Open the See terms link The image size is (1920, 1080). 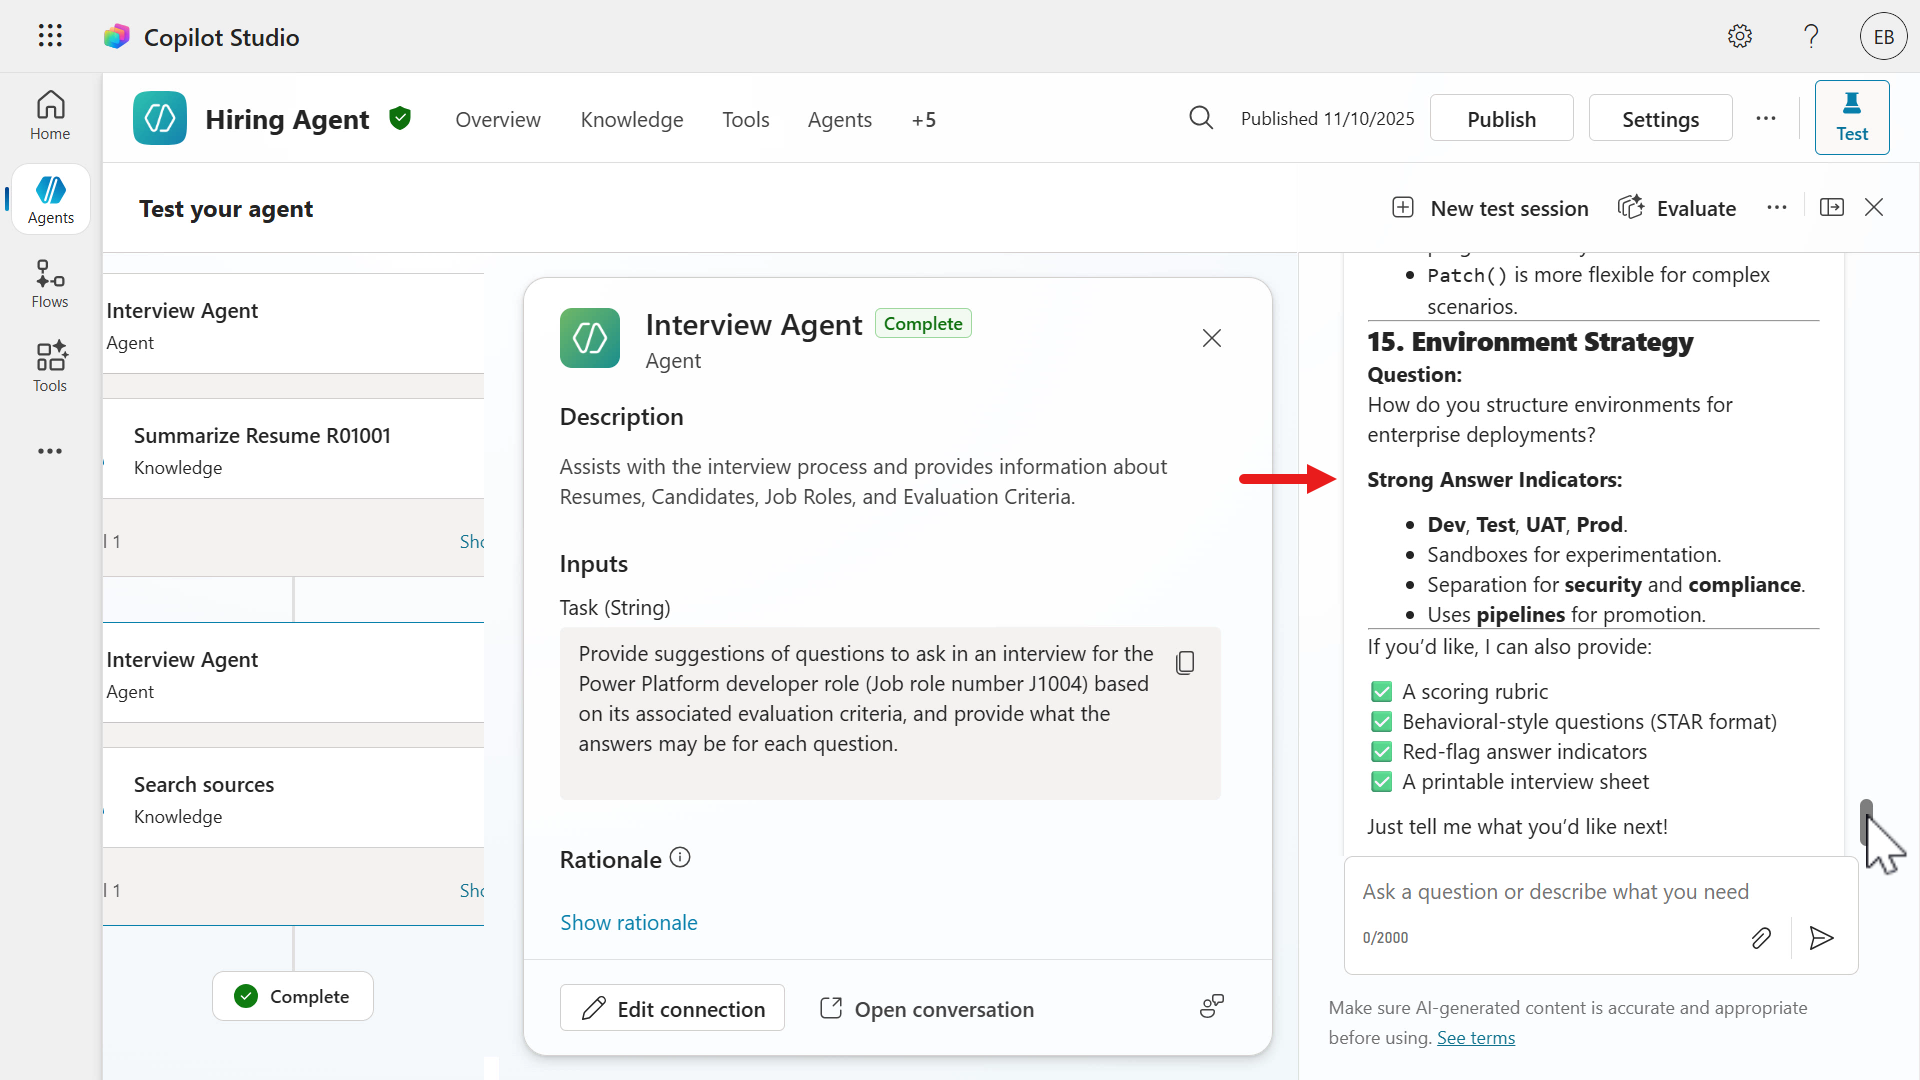1475,1038
